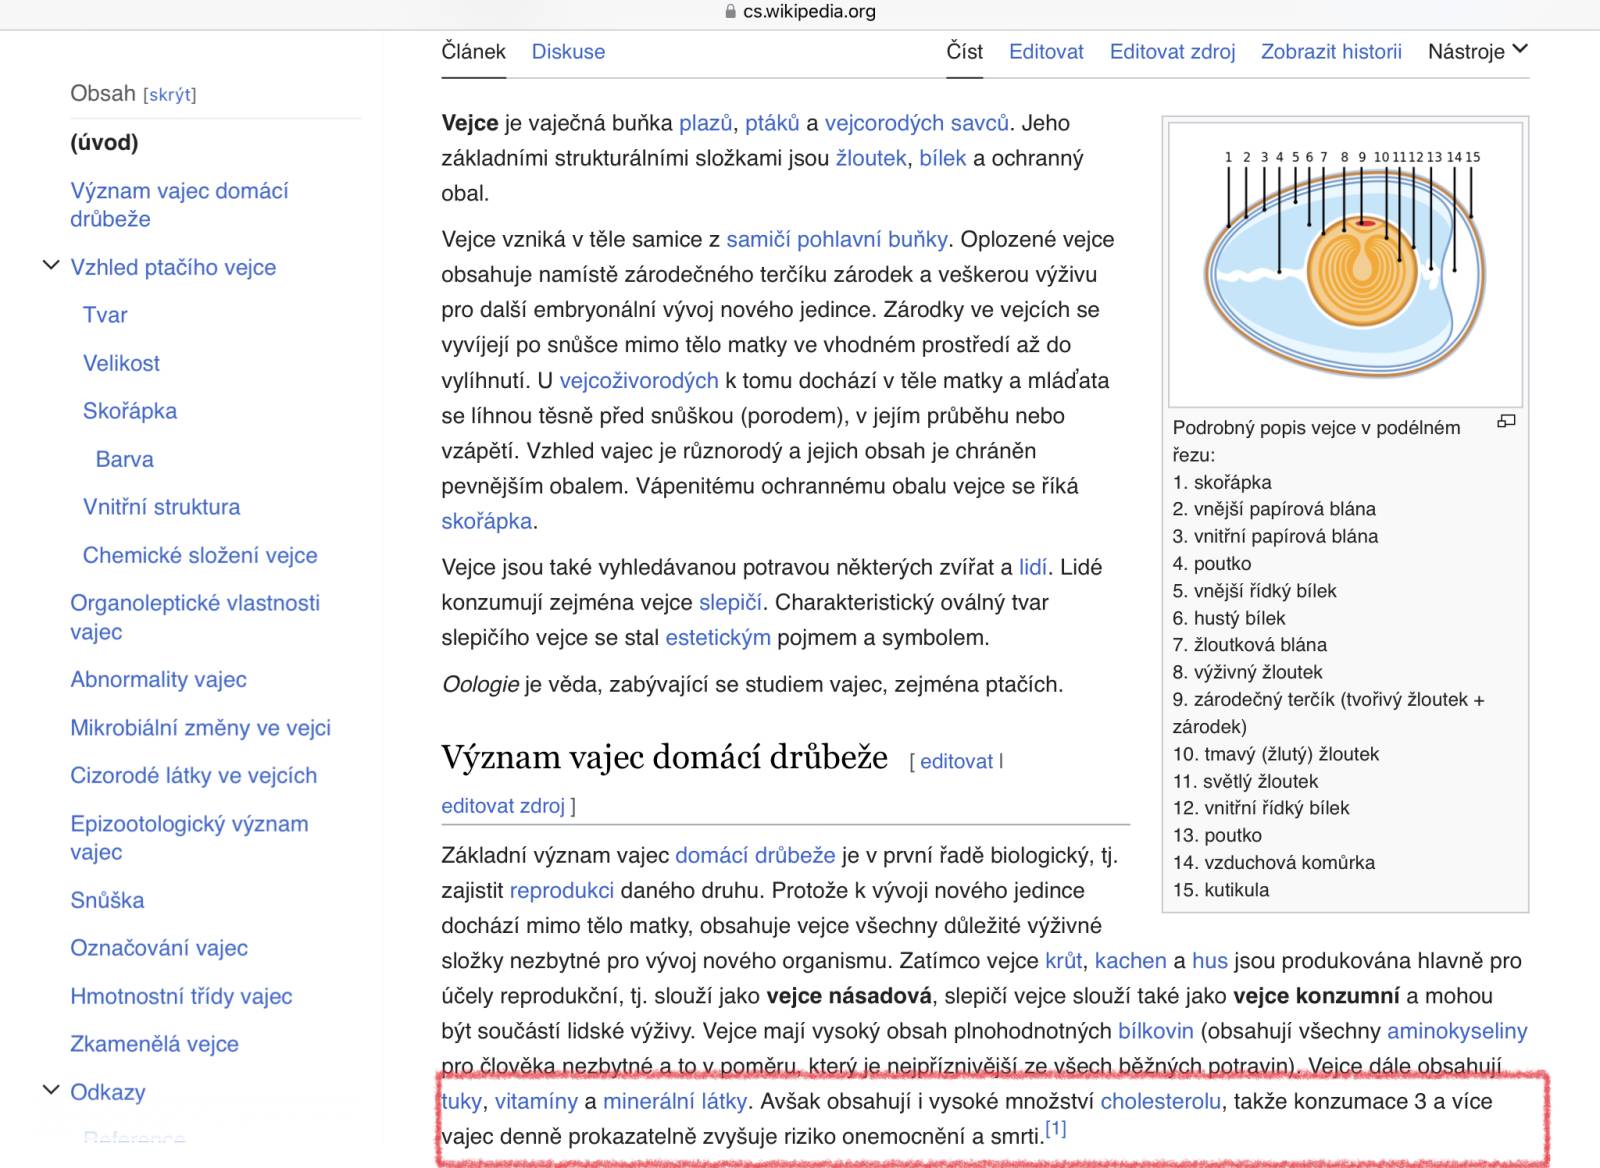Open the Editovat tab

[x=1046, y=51]
